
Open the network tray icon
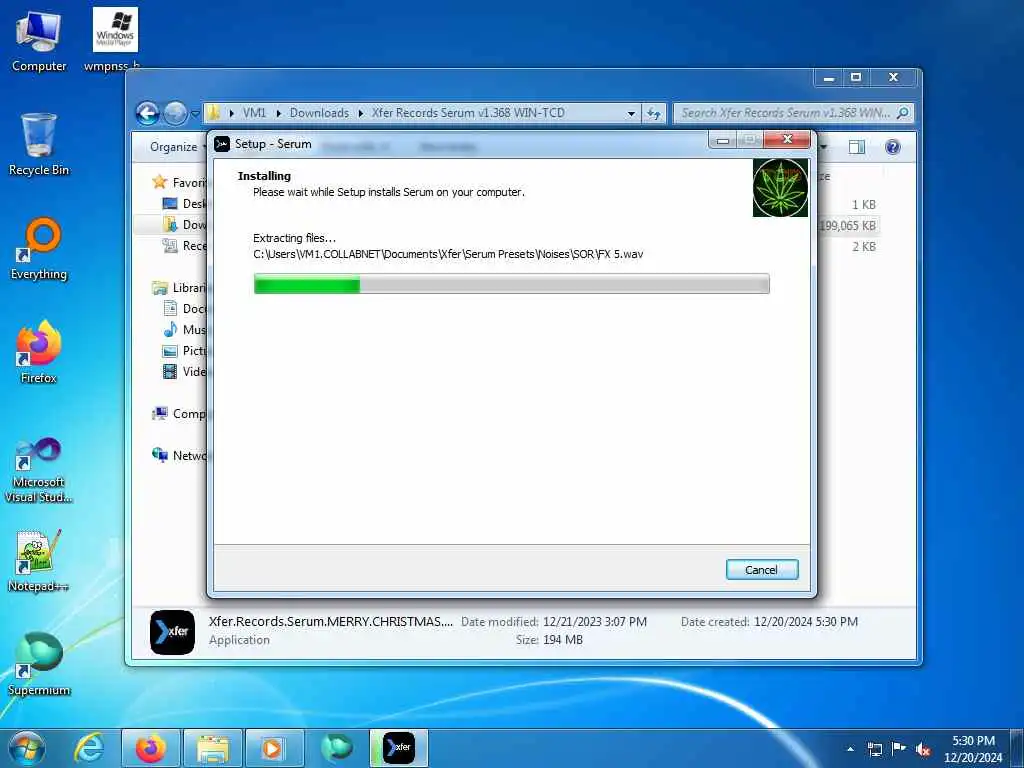[874, 749]
